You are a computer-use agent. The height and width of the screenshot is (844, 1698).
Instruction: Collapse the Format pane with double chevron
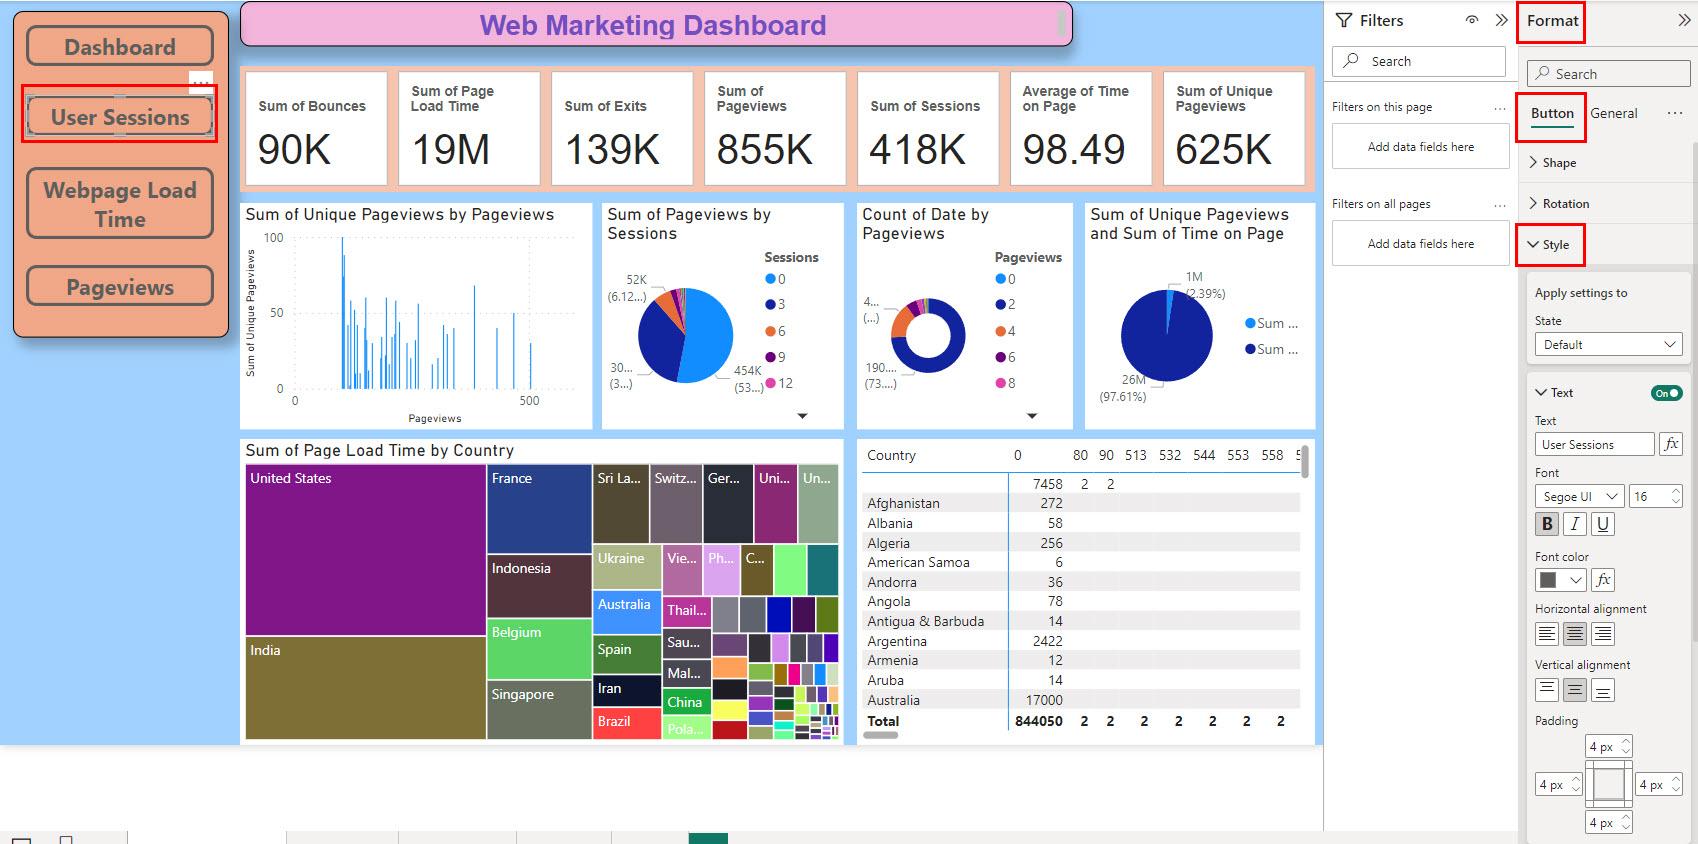(x=1684, y=20)
